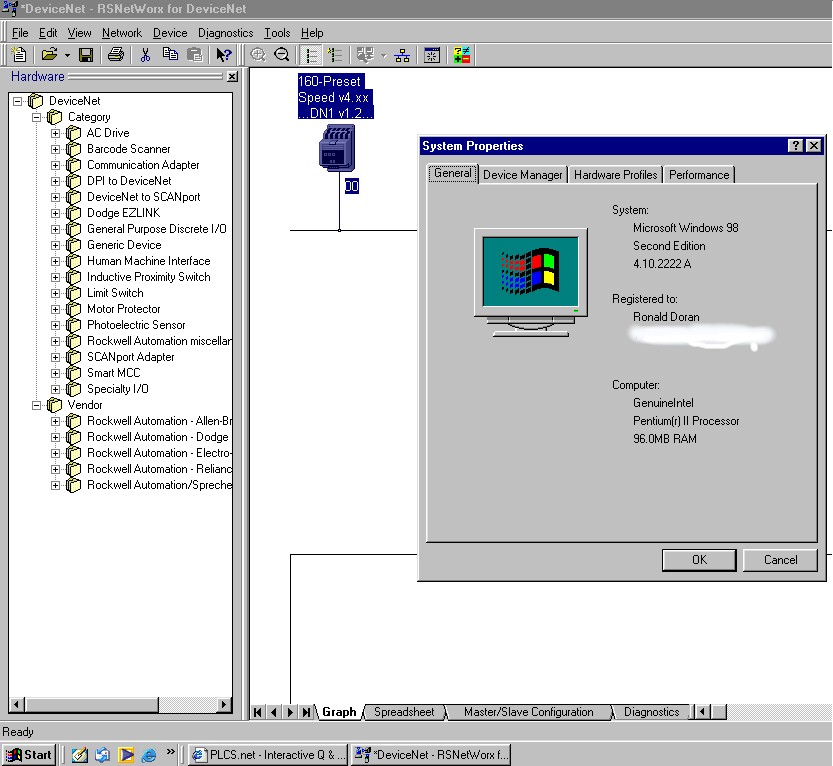The height and width of the screenshot is (766, 833).
Task: Open dropdown arrow next to Online icon
Action: [384, 55]
